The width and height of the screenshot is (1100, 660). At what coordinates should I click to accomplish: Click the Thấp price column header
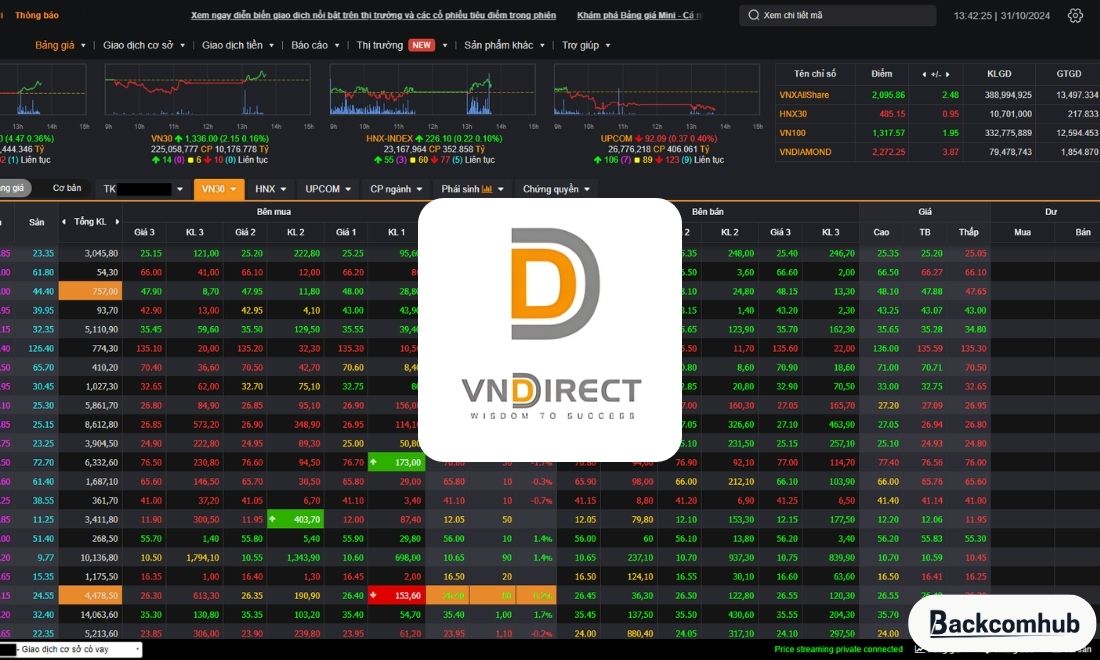click(x=969, y=232)
